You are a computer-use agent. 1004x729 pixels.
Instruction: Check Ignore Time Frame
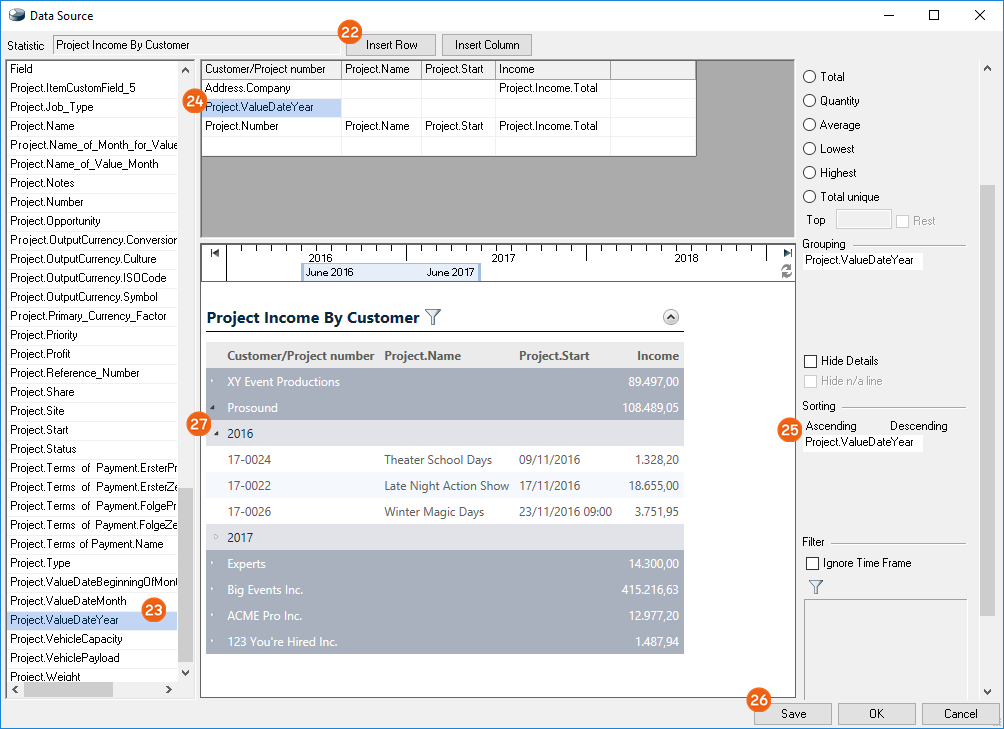812,563
